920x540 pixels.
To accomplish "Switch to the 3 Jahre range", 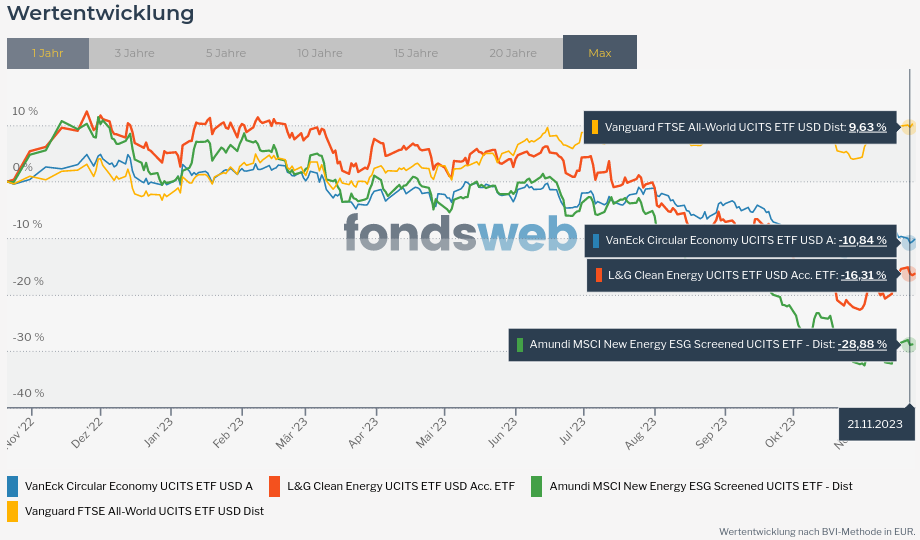I will 133,53.
